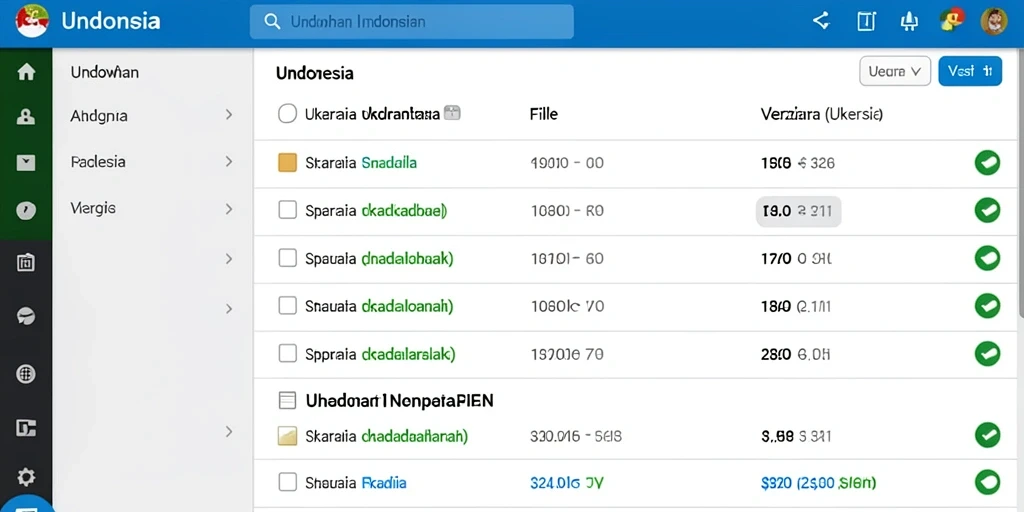
Task: Select Viergis in navigation panel
Action: click(93, 208)
